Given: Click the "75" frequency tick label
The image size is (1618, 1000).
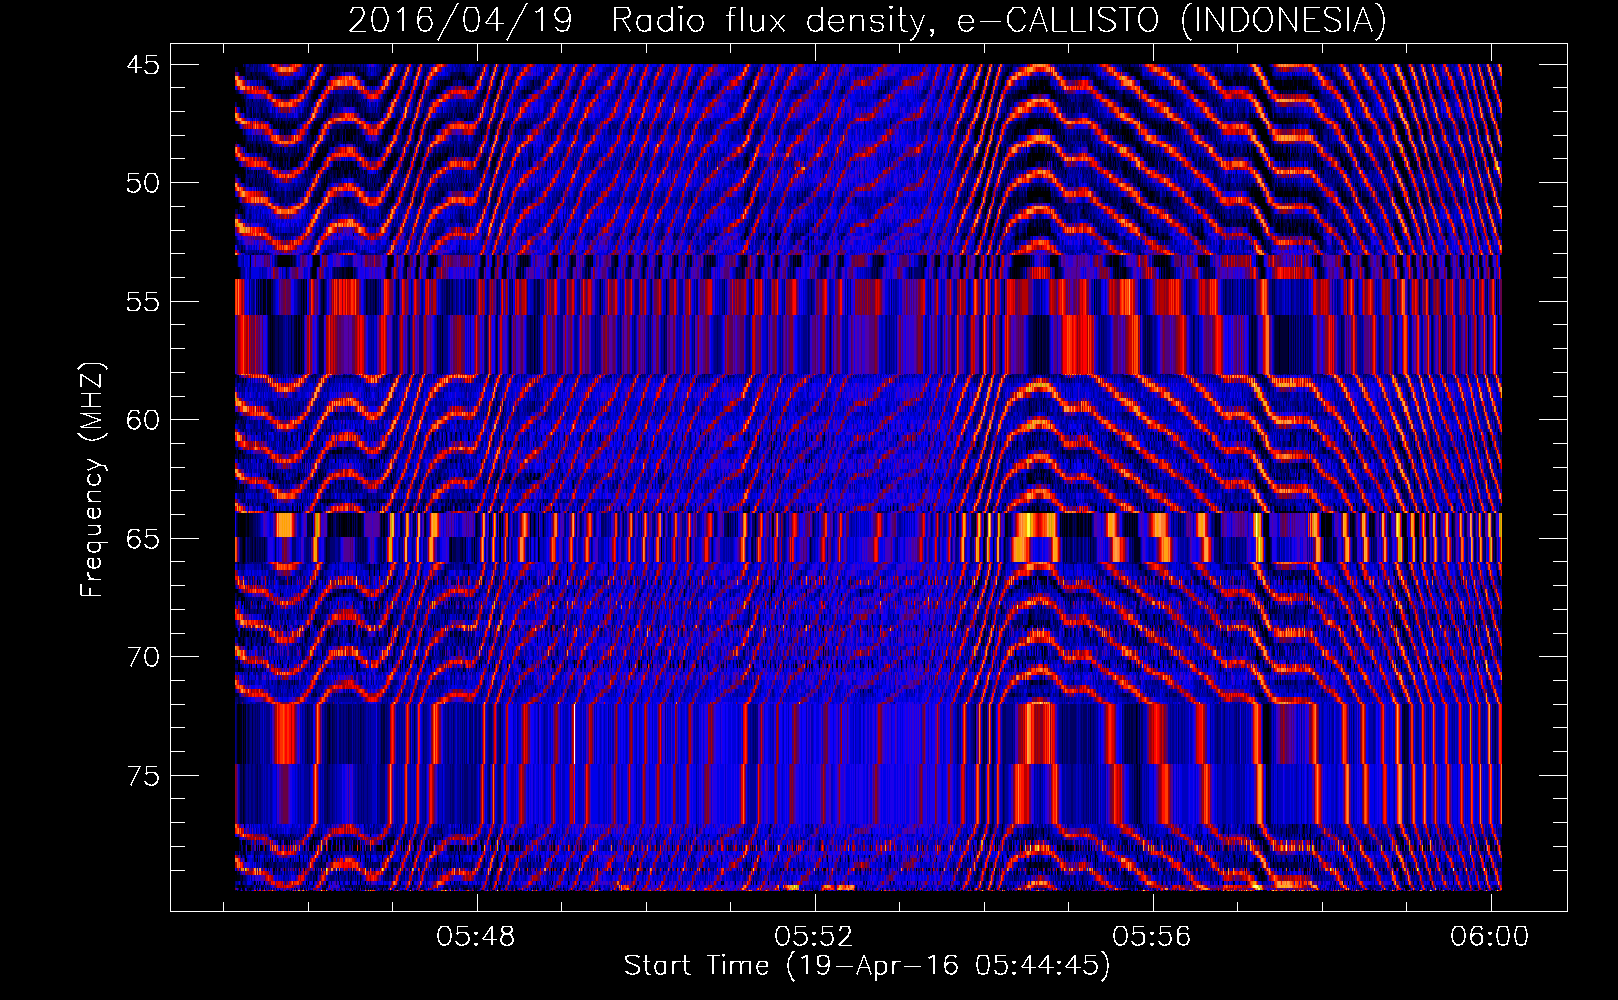Looking at the screenshot, I should 143,776.
